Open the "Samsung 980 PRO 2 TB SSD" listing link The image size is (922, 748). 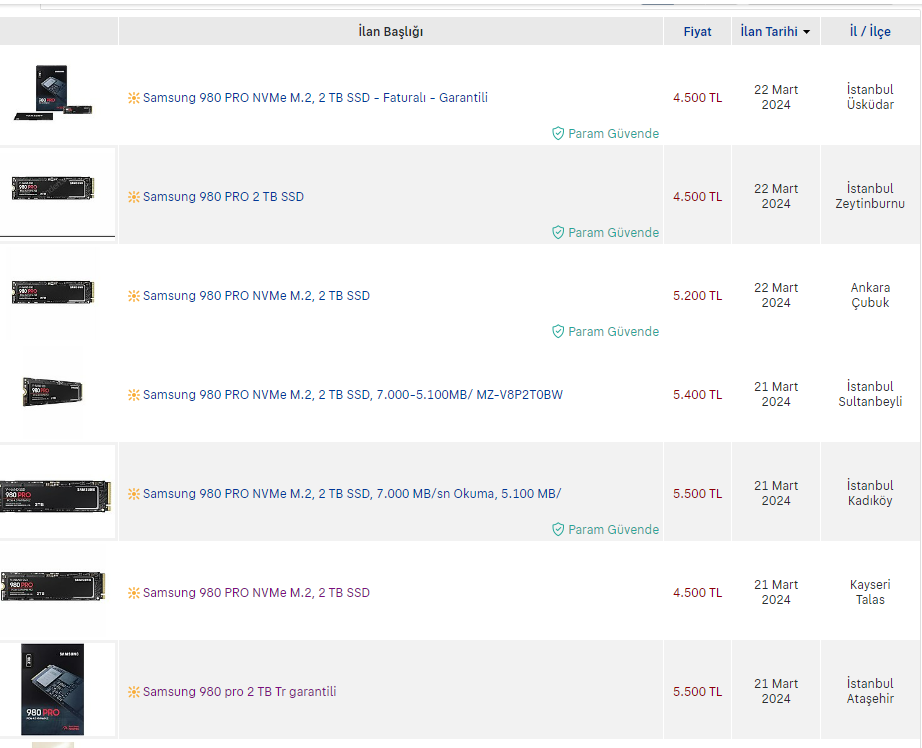pos(223,197)
